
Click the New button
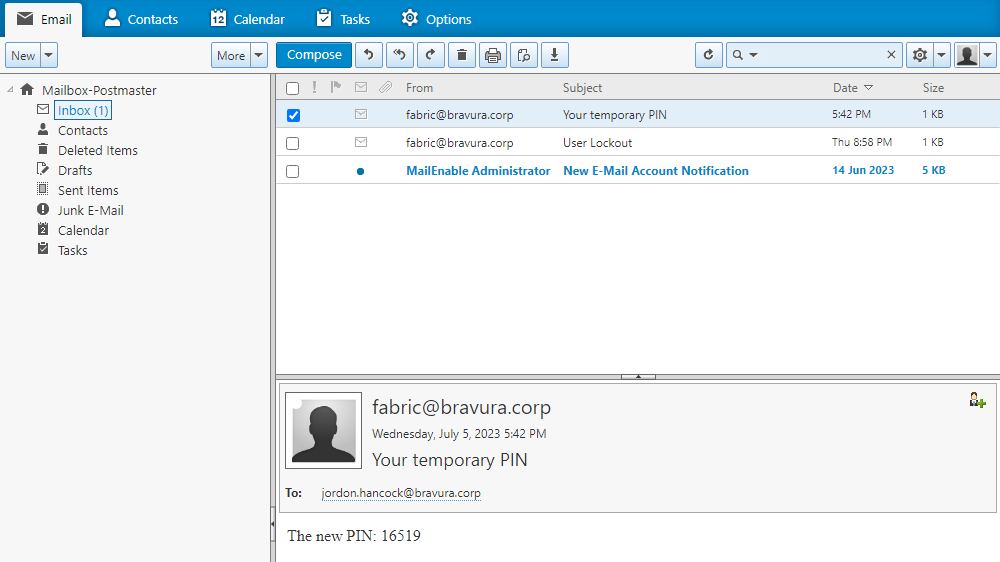(23, 55)
